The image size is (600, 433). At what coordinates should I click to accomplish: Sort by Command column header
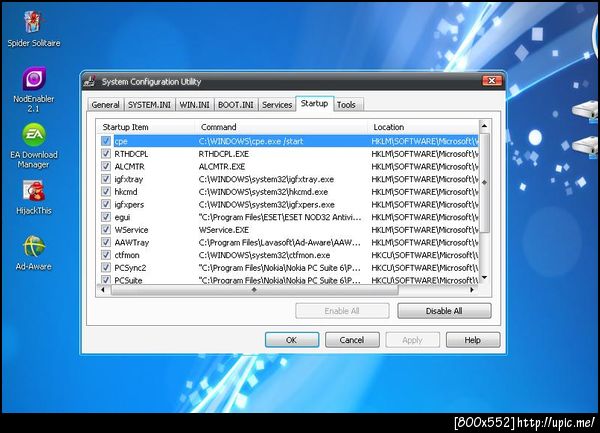tap(282, 127)
